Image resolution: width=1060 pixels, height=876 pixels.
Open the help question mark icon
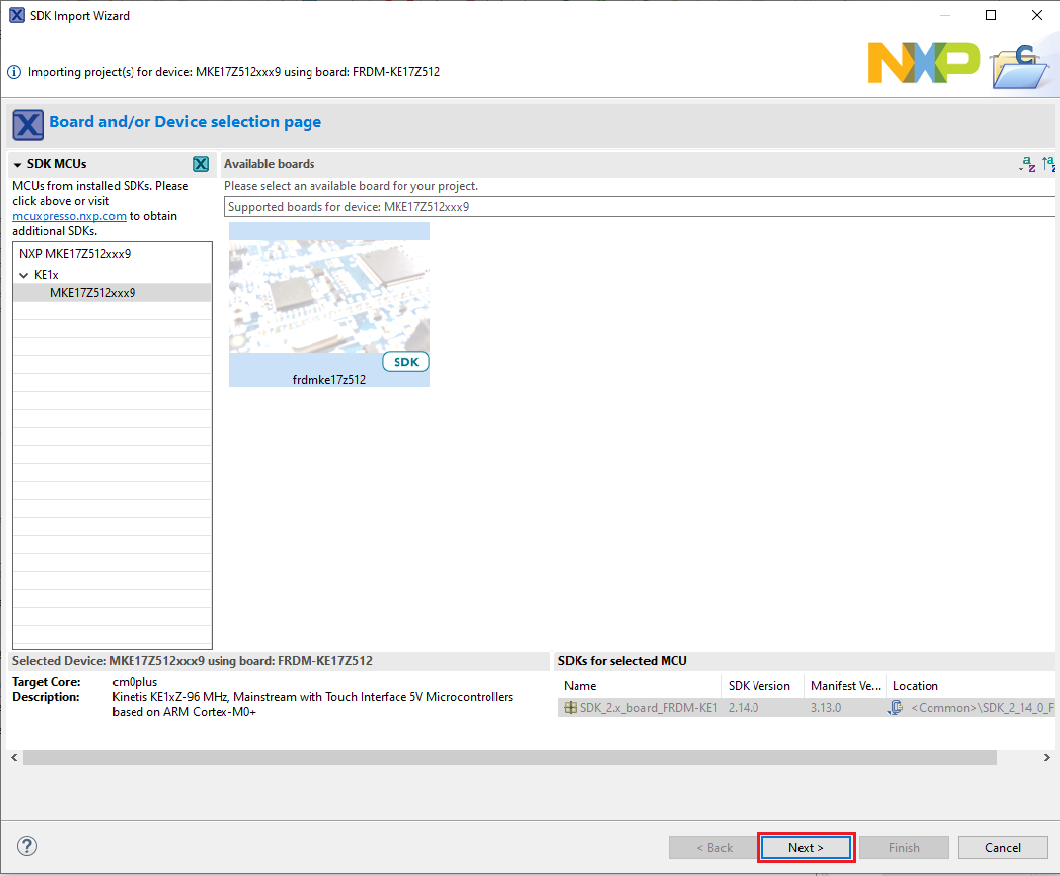[x=27, y=846]
